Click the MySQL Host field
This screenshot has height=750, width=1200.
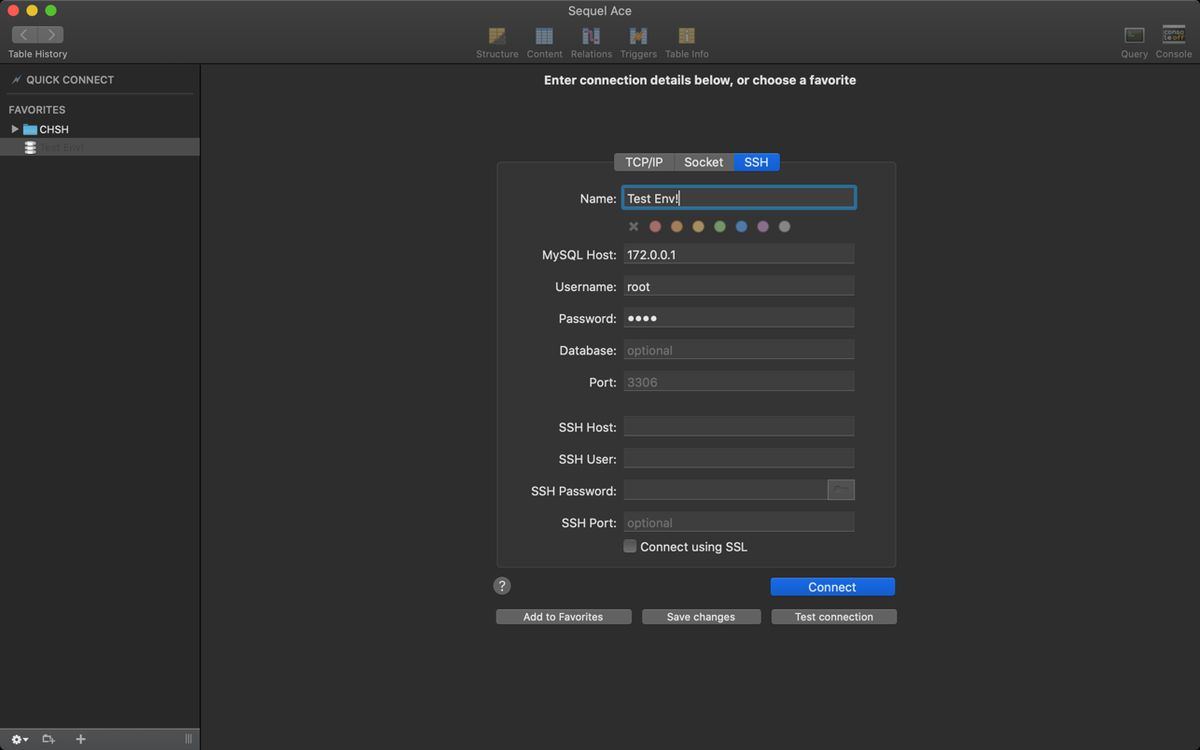coord(739,254)
